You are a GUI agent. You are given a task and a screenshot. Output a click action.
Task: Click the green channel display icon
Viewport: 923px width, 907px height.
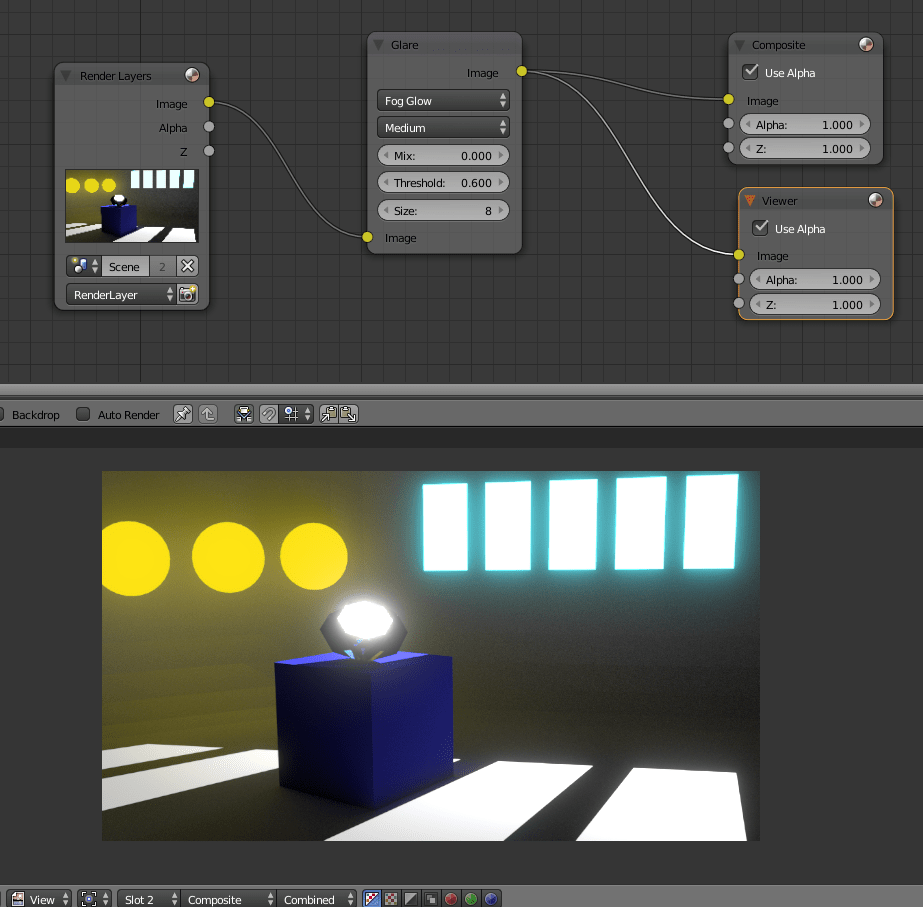click(x=471, y=899)
